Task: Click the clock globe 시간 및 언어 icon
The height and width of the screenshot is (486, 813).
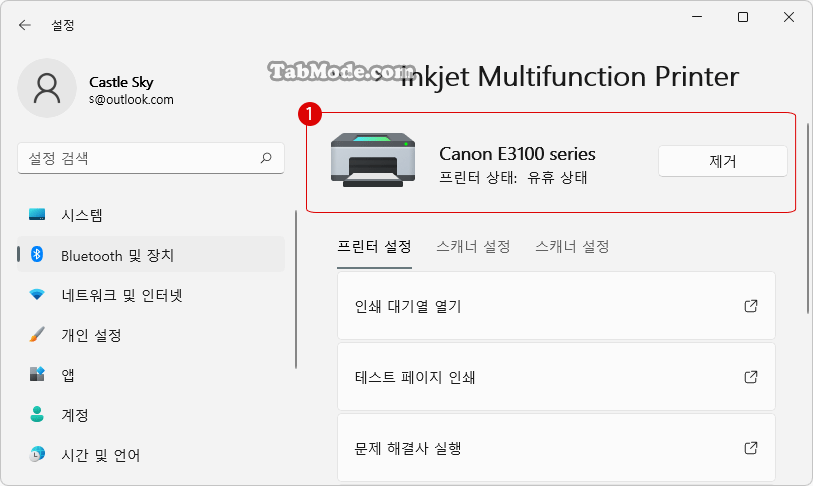Action: pos(37,454)
